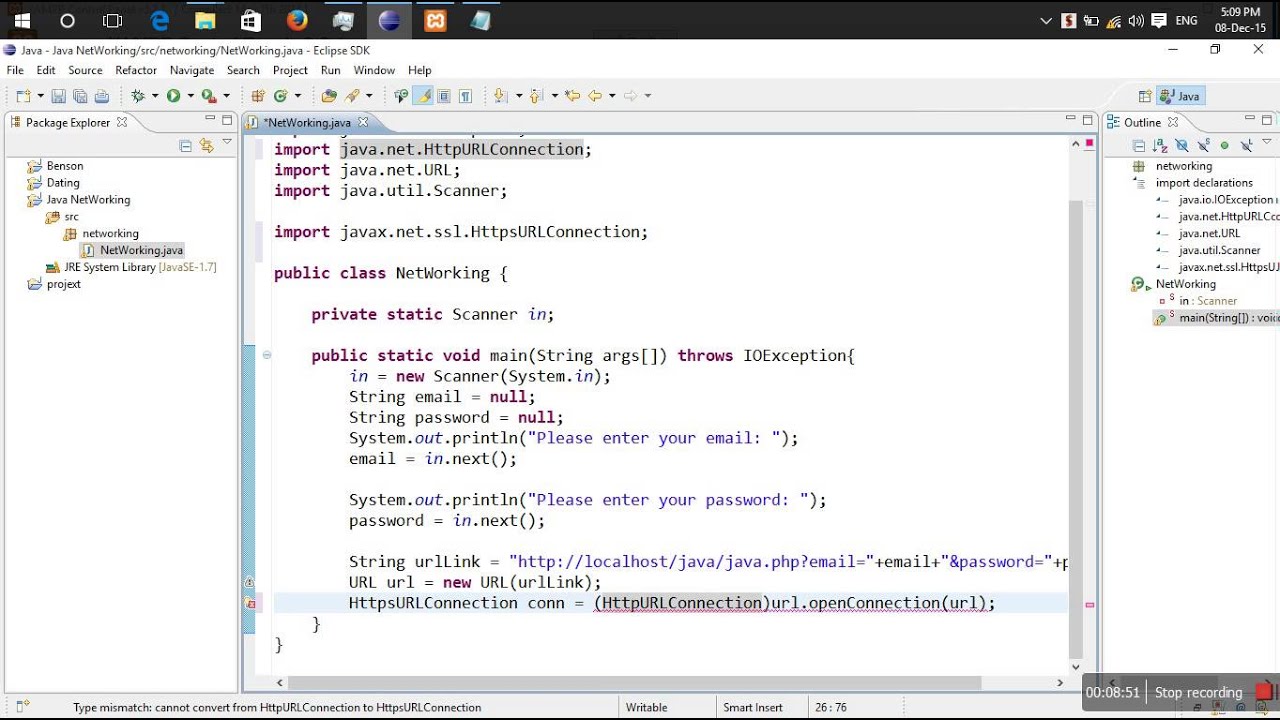Open the Debug configurations dropdown arrow
Screen dimensions: 1280x720
(155, 96)
